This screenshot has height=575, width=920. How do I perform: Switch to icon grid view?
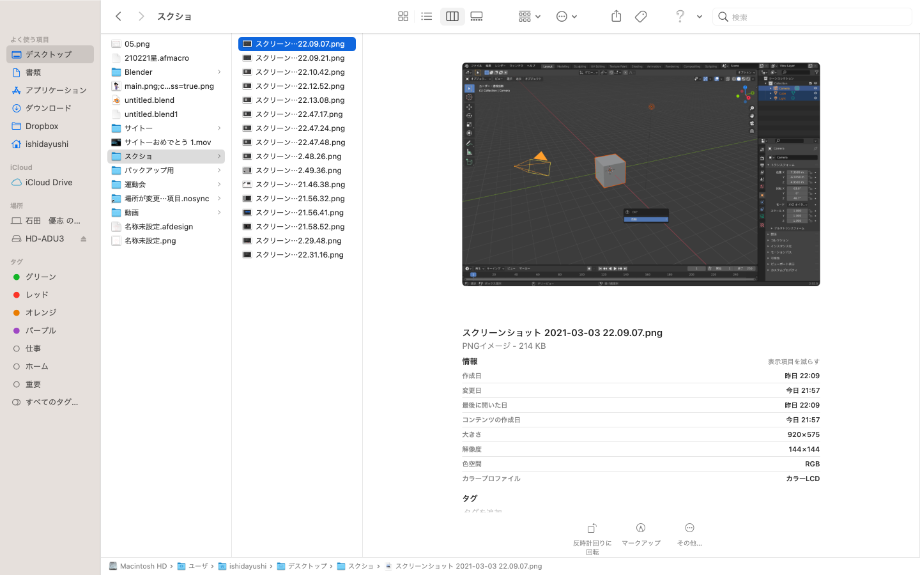pyautogui.click(x=403, y=16)
